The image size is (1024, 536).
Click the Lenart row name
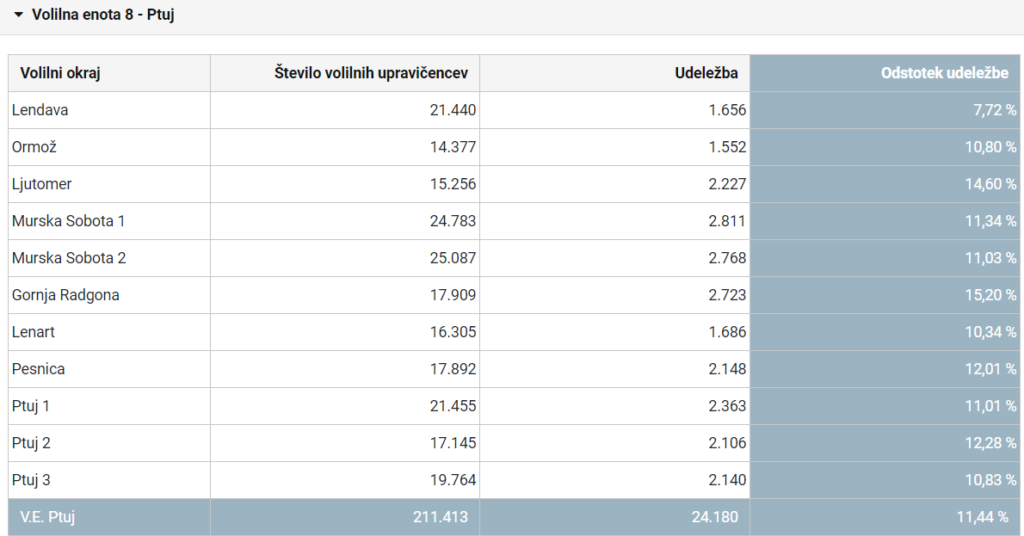pyautogui.click(x=33, y=332)
